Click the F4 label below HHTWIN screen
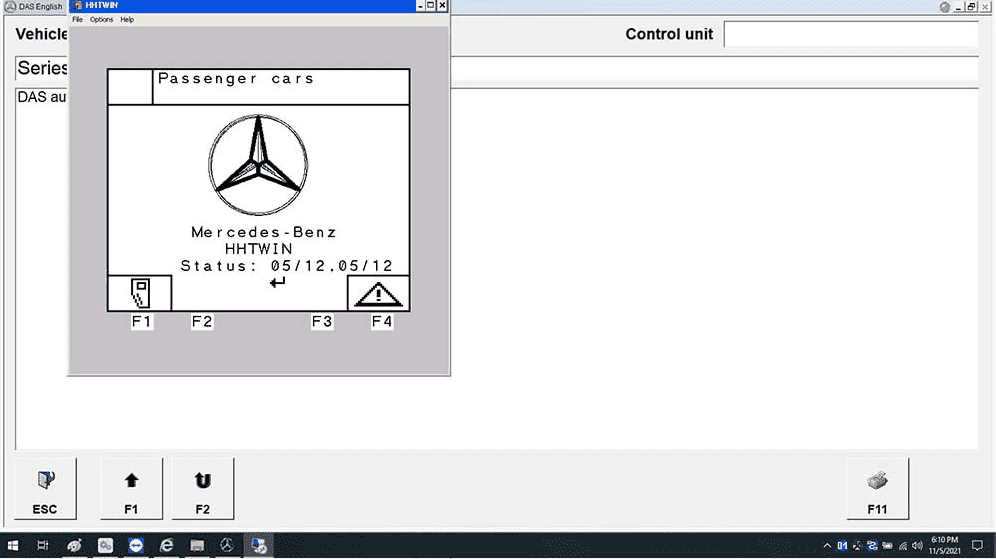 [382, 321]
